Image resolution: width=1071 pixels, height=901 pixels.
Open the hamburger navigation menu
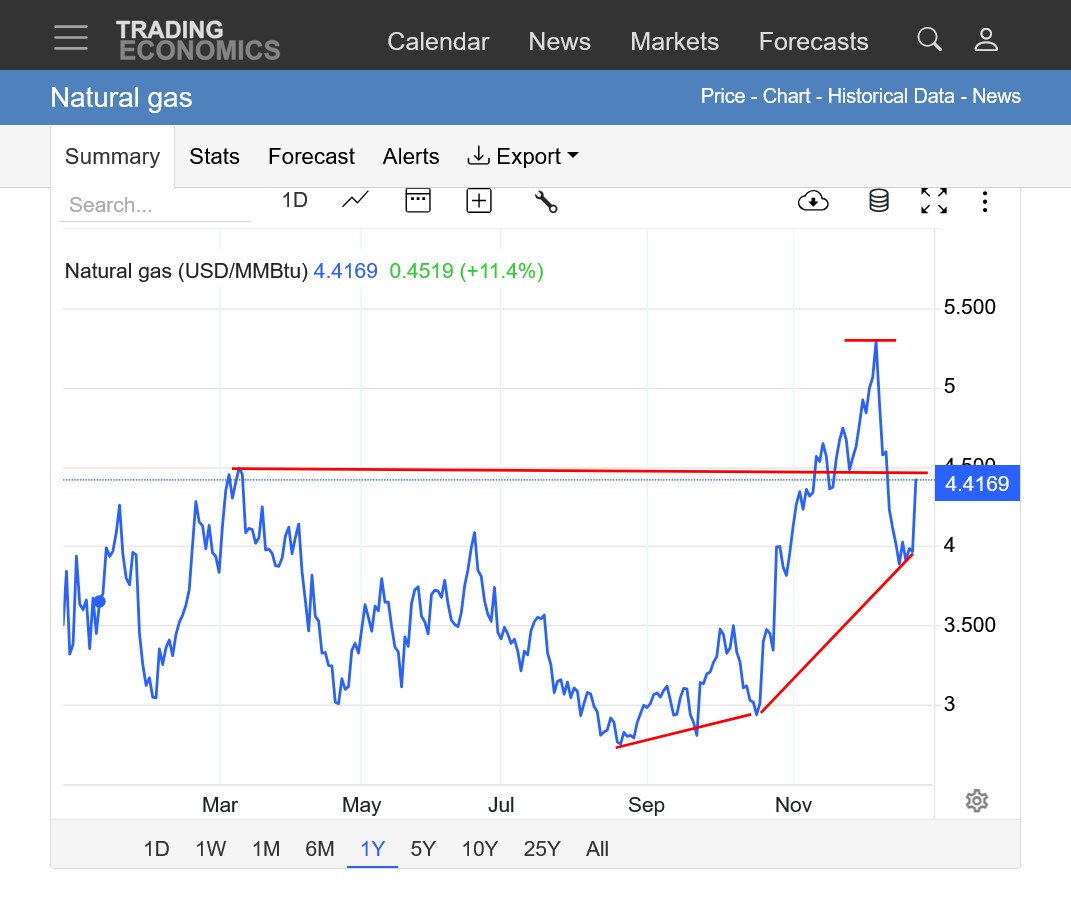pyautogui.click(x=71, y=38)
